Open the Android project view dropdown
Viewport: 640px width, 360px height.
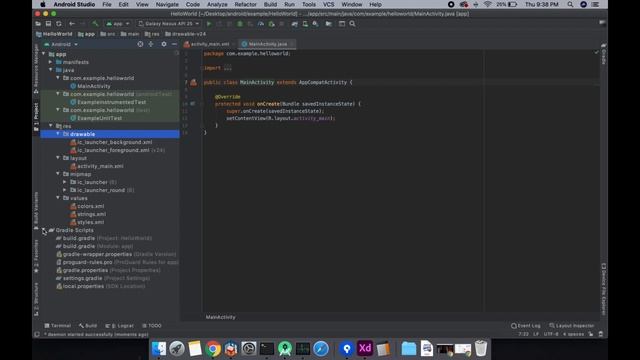[61, 44]
